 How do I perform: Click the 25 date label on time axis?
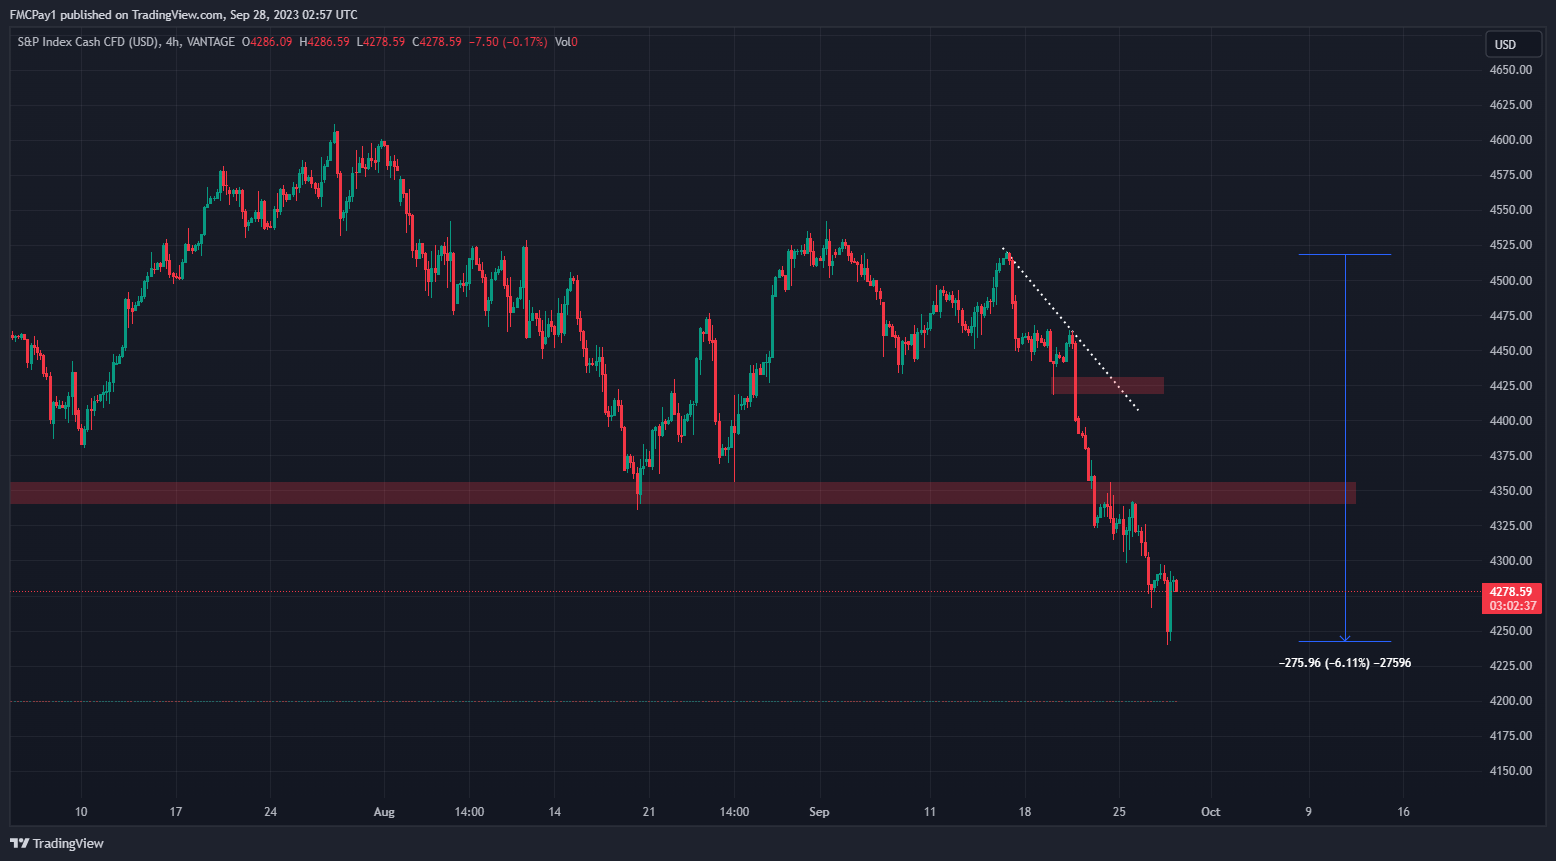pos(1118,812)
